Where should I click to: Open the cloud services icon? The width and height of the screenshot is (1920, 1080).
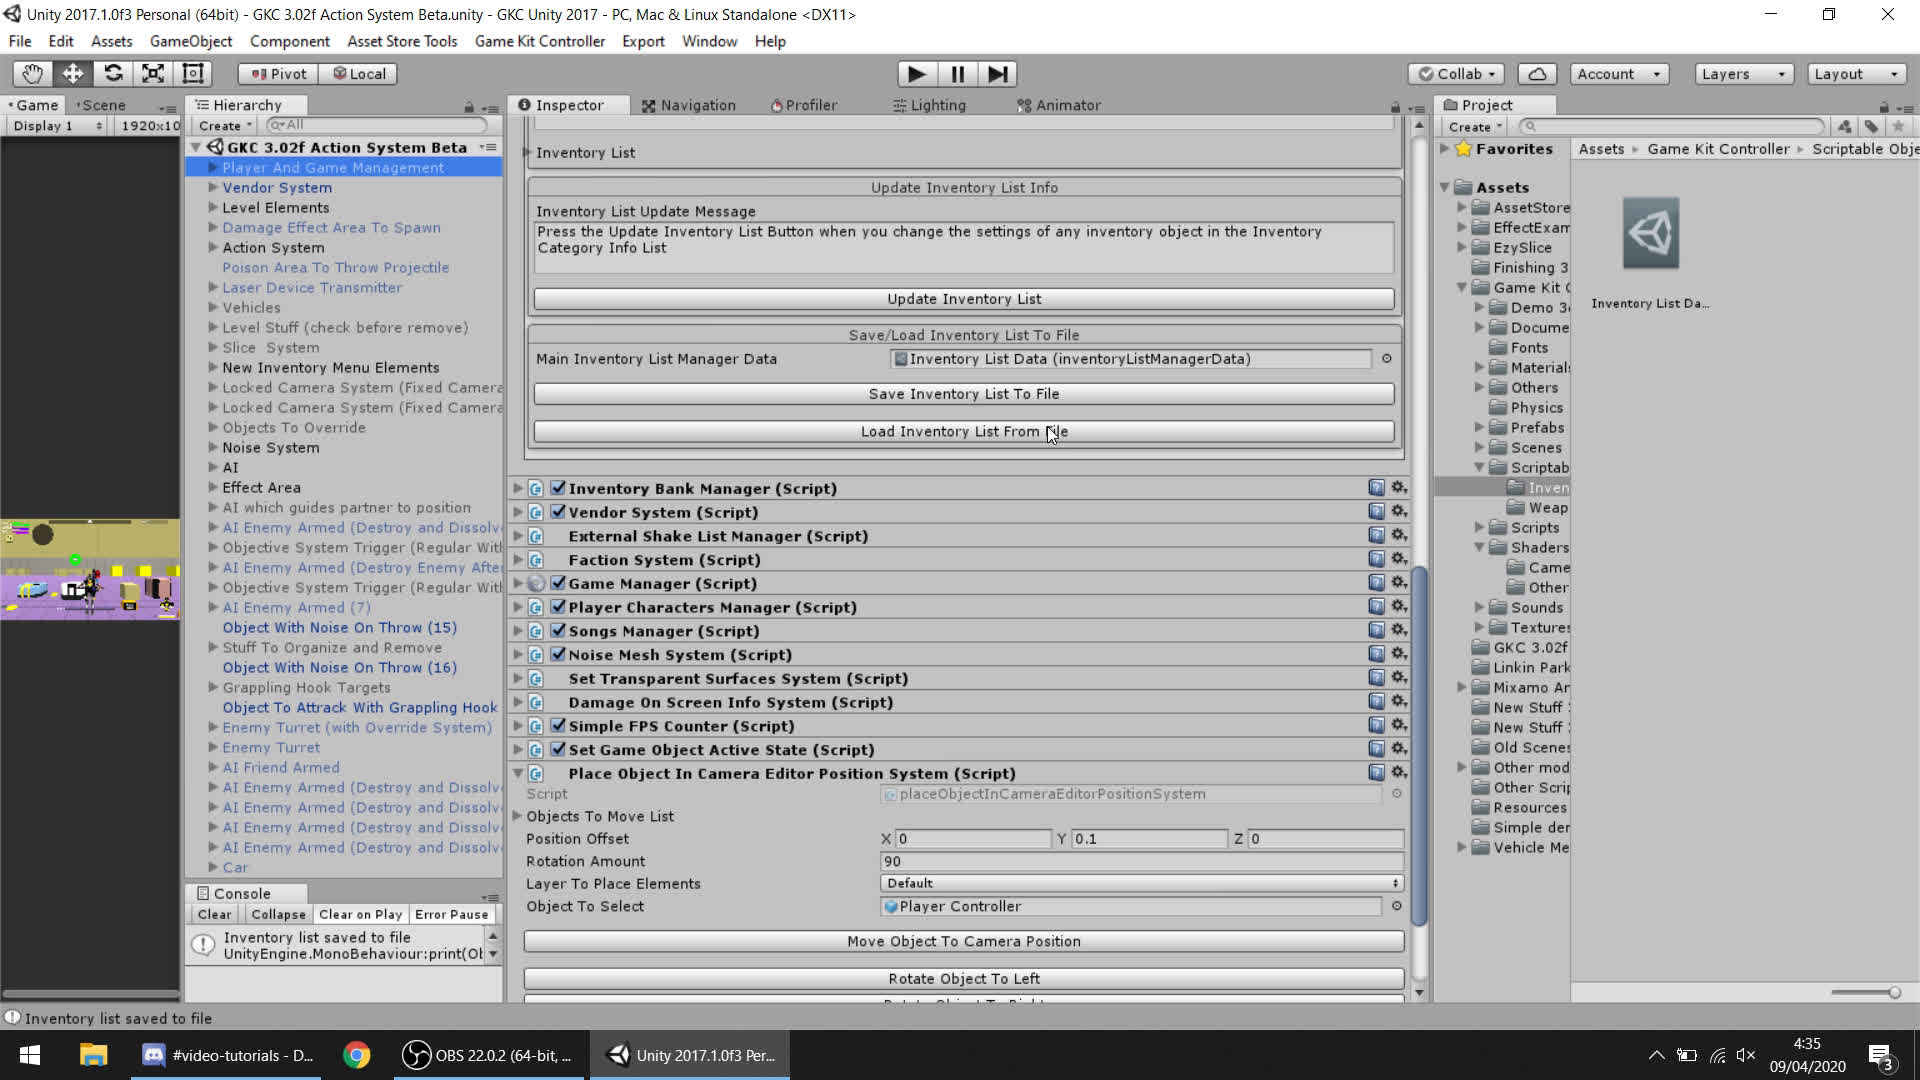1537,74
